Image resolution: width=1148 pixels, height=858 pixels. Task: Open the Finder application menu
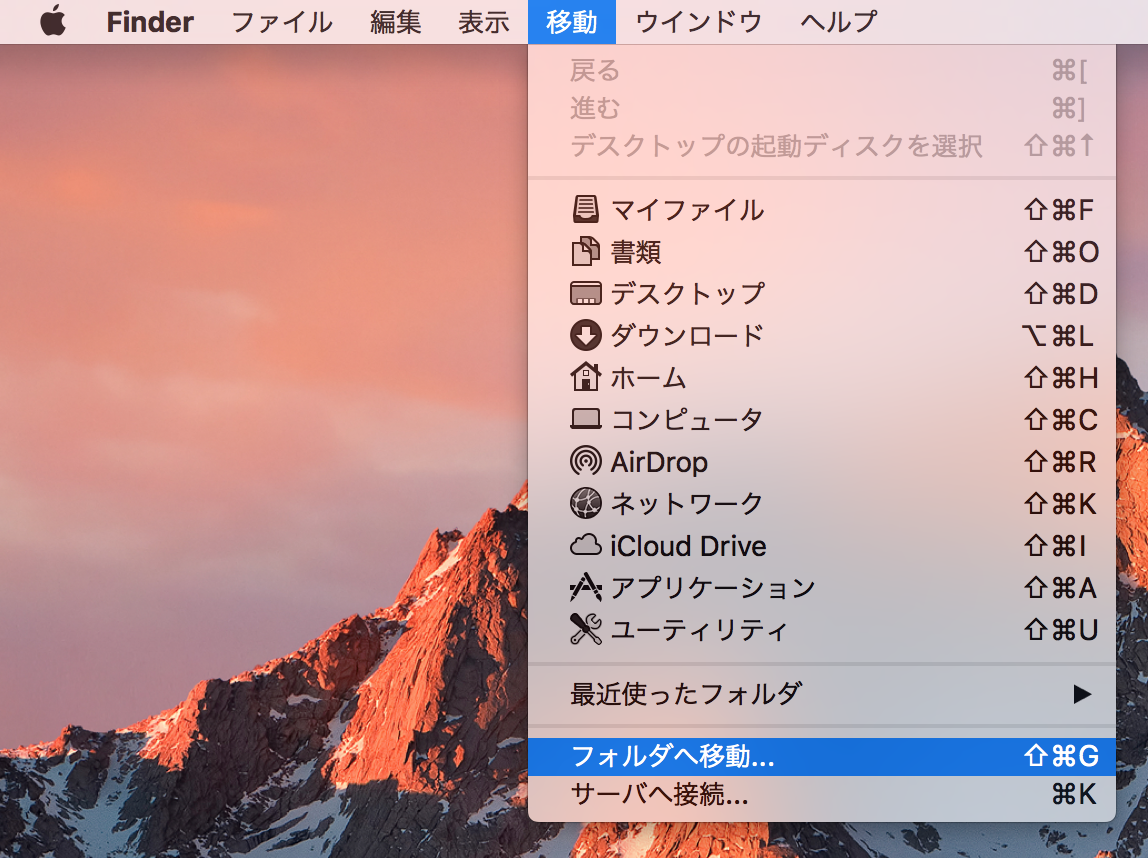pyautogui.click(x=150, y=22)
